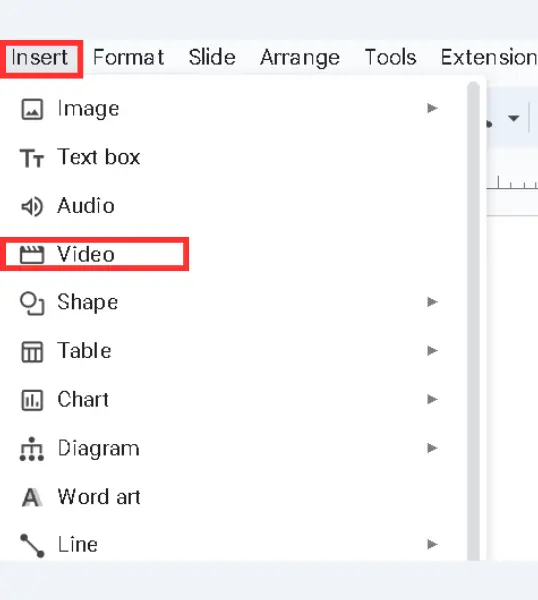Open the Arrange menu
Image resolution: width=538 pixels, height=600 pixels.
pyautogui.click(x=300, y=58)
